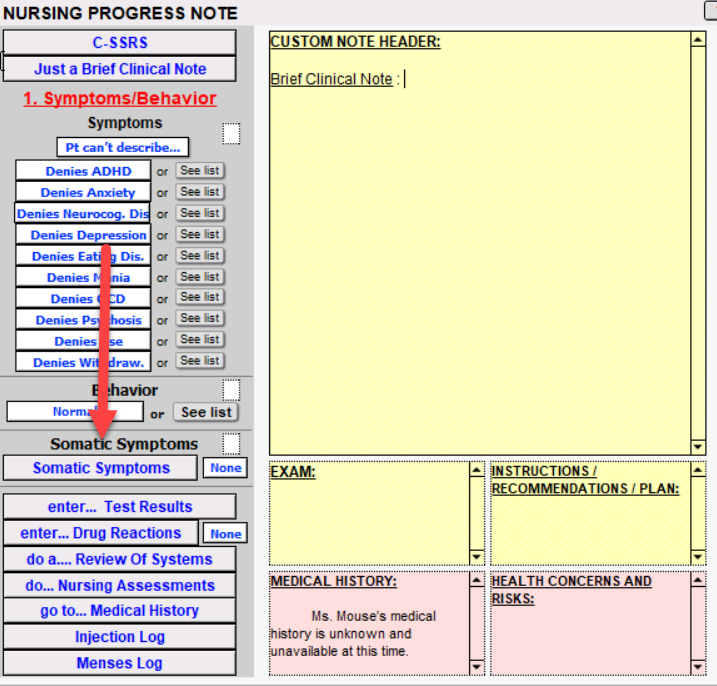Open do a... Review Of Systems

pyautogui.click(x=120, y=559)
